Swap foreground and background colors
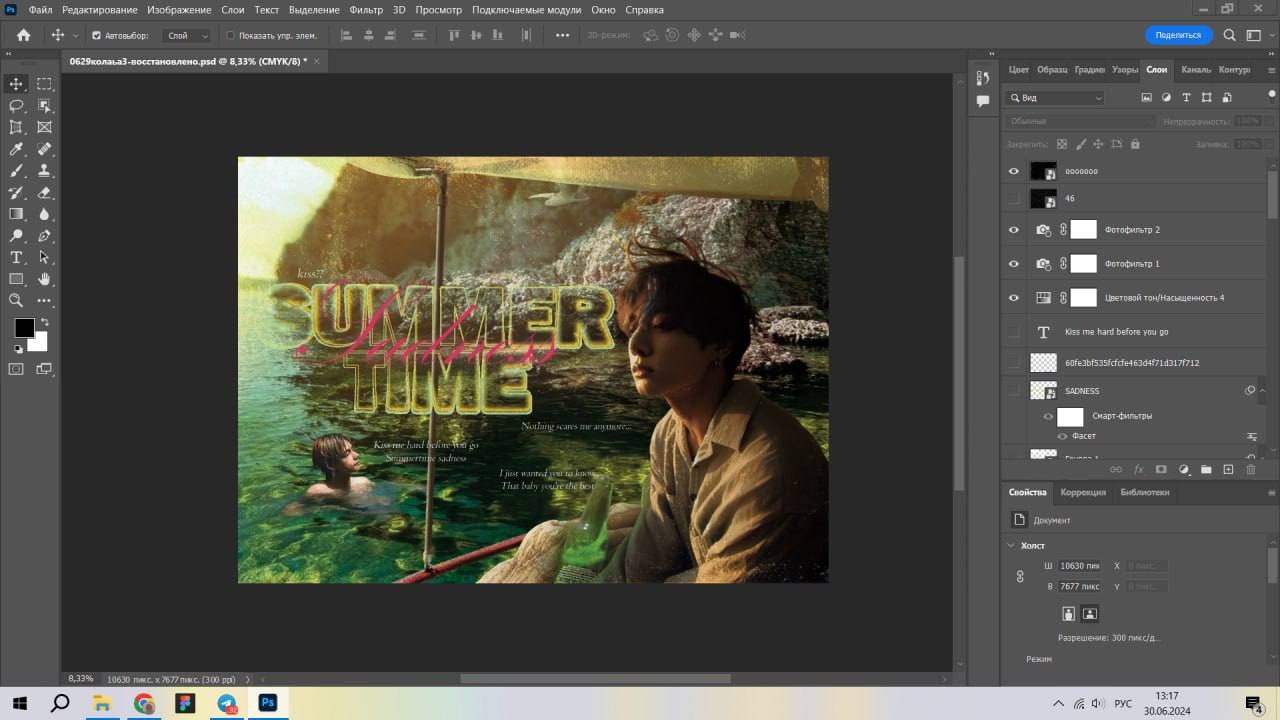The height and width of the screenshot is (720, 1280). (44, 322)
